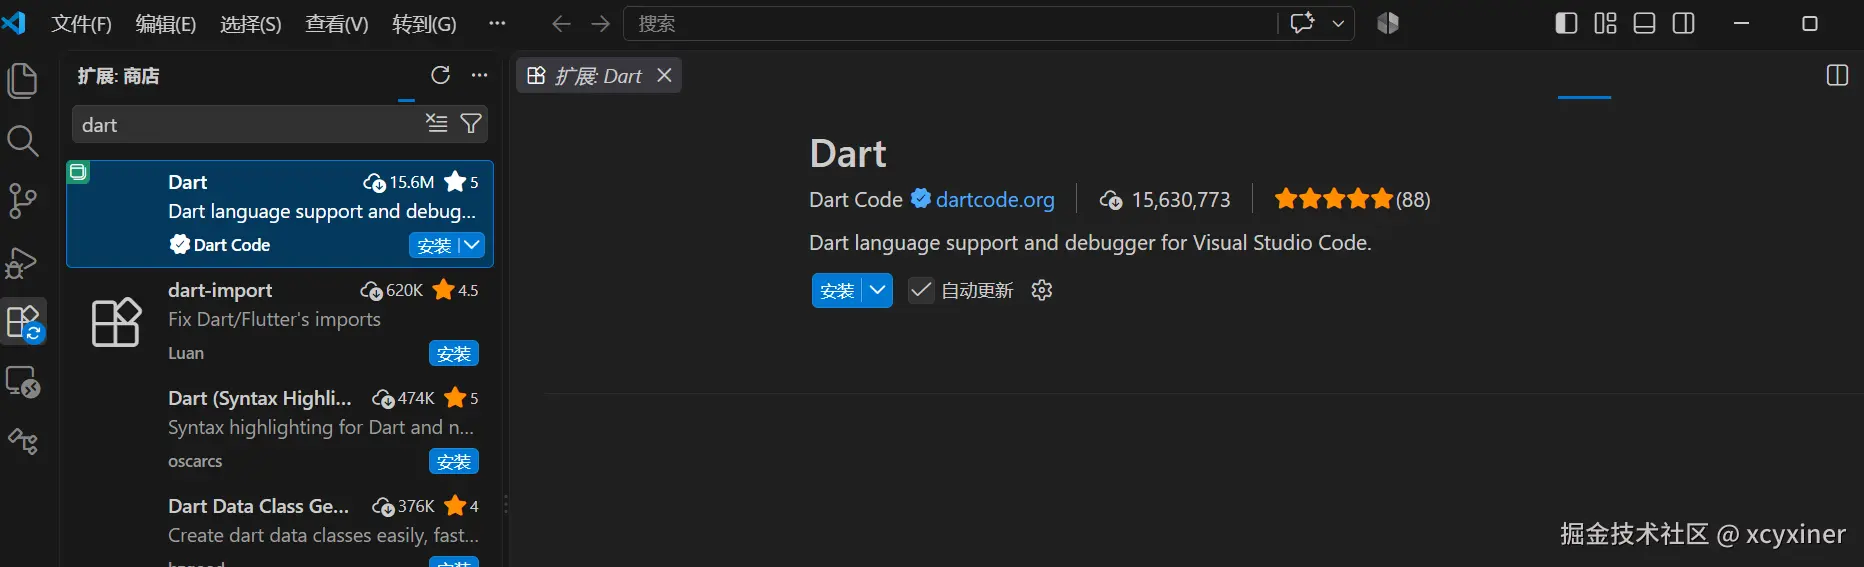Image resolution: width=1864 pixels, height=567 pixels.
Task: Install the dart-import extension
Action: [454, 353]
